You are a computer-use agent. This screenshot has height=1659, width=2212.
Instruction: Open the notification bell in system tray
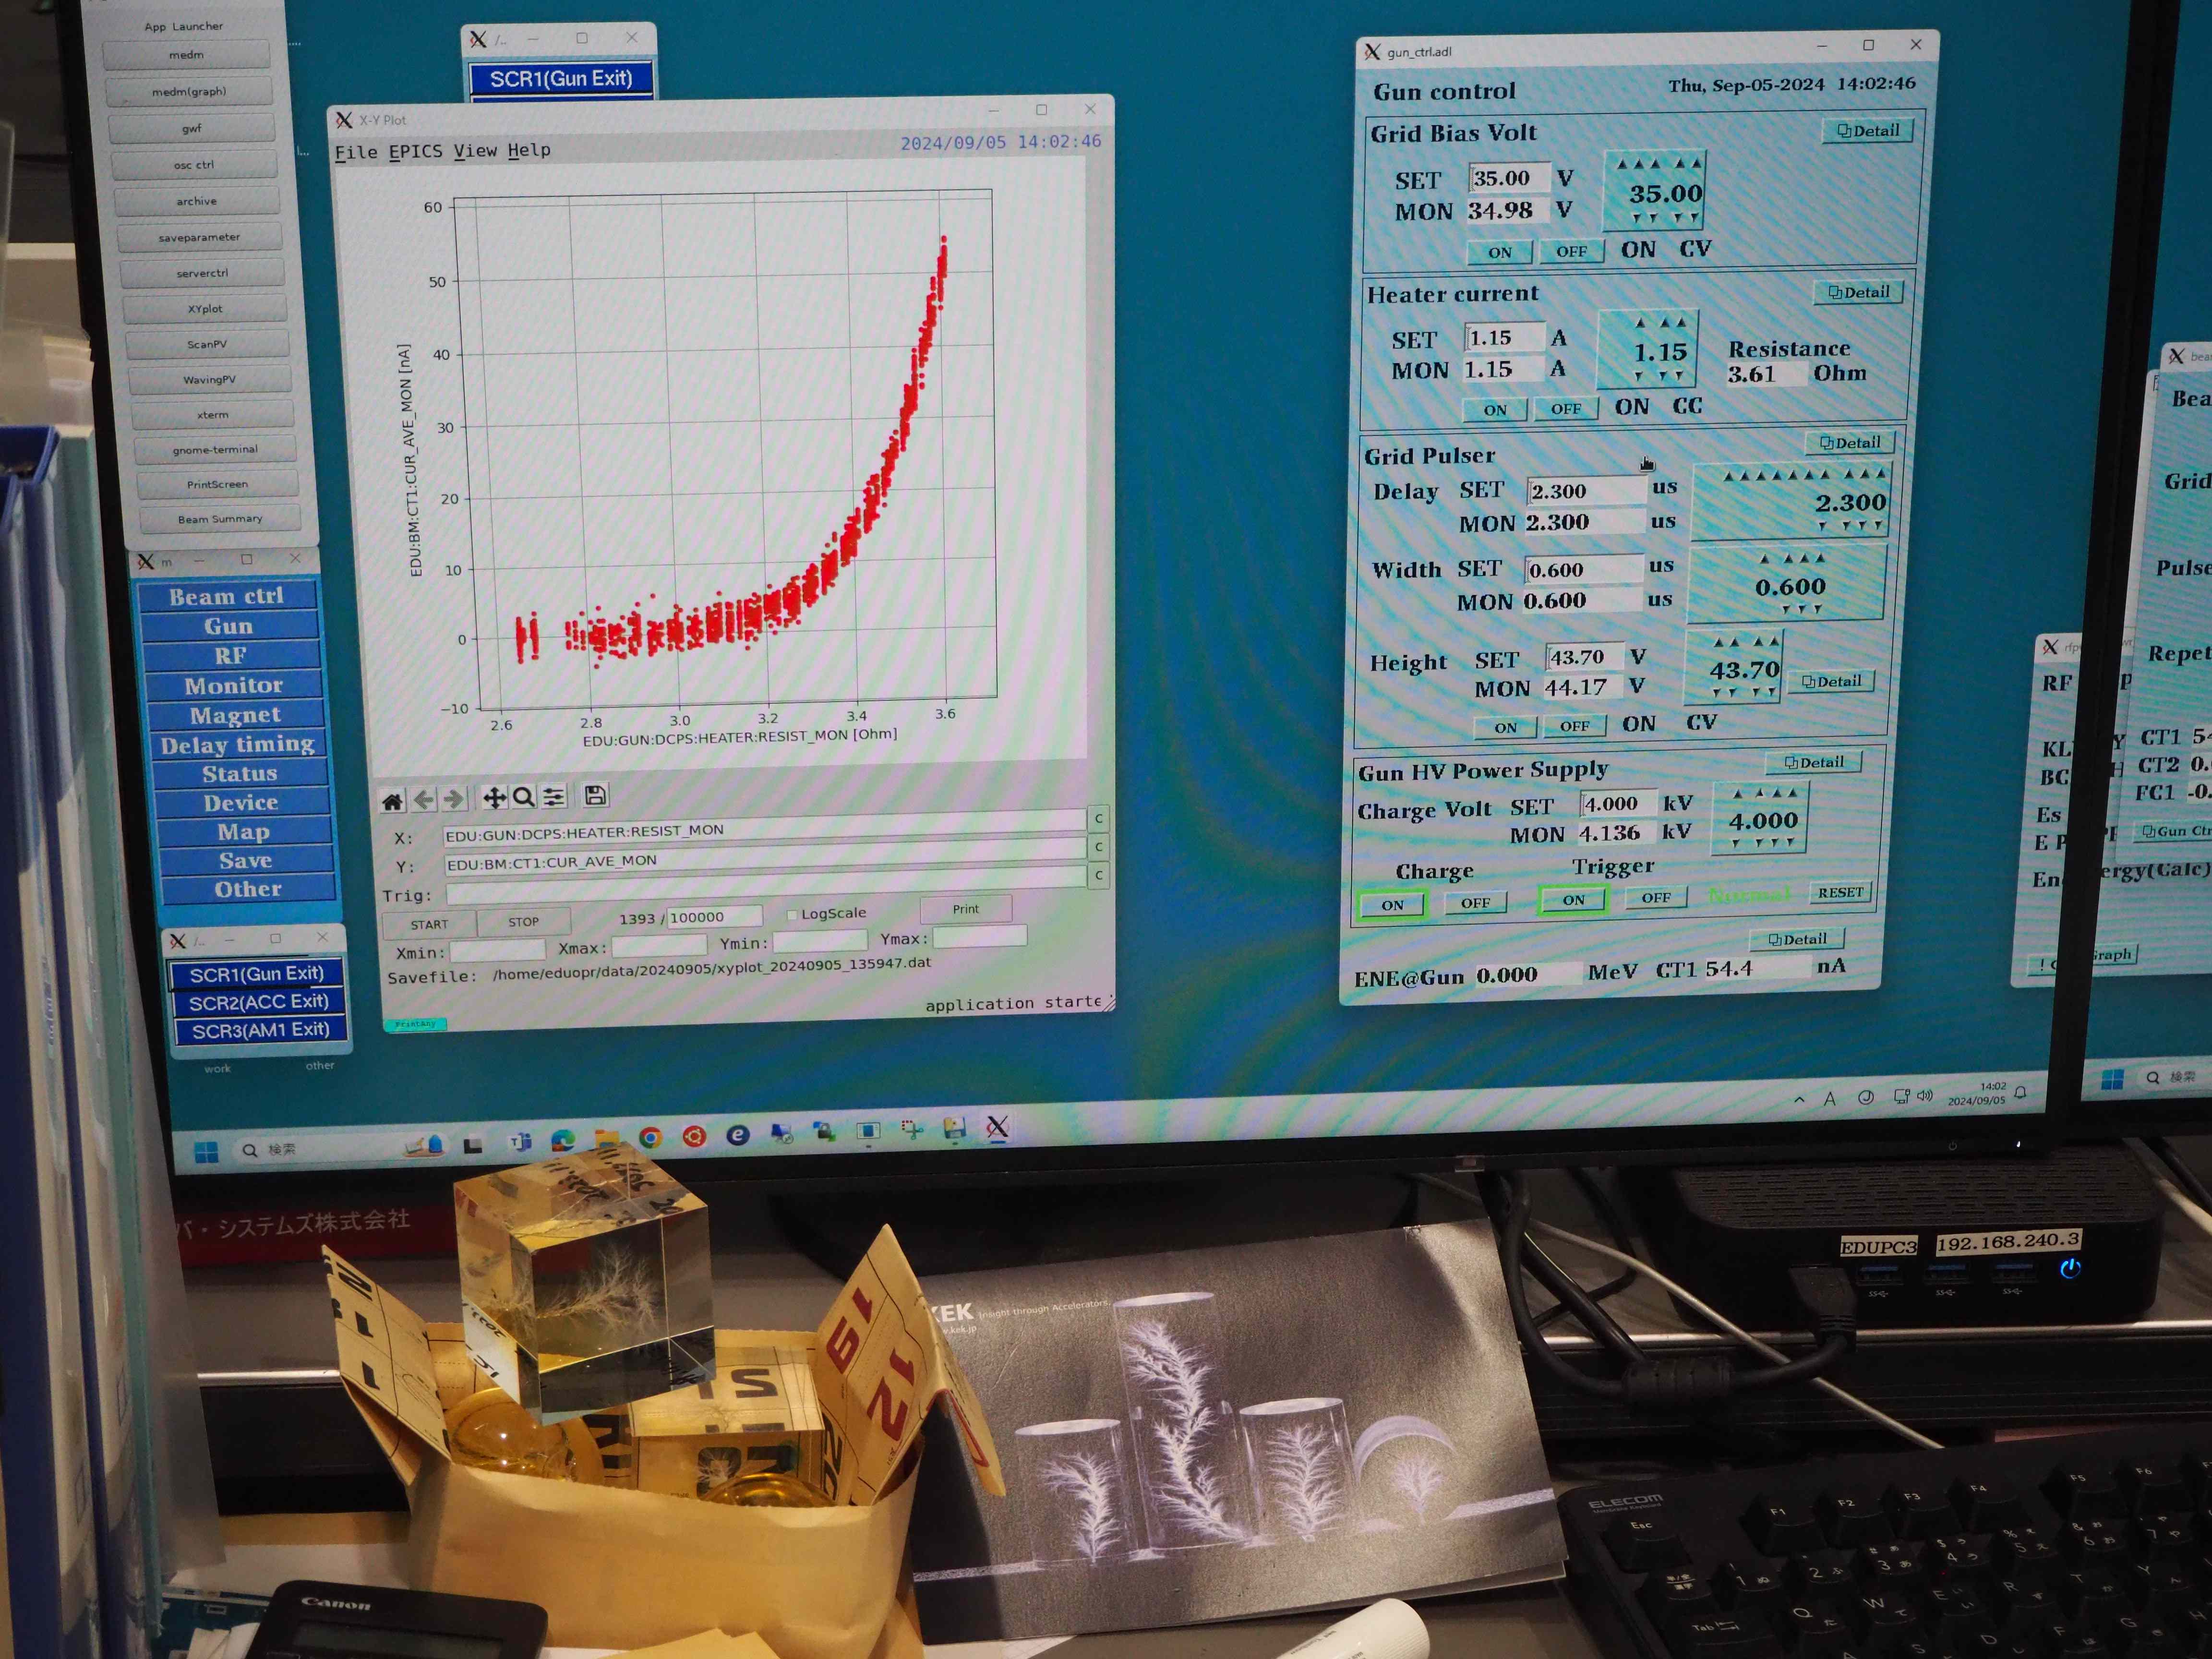pyautogui.click(x=2021, y=1093)
